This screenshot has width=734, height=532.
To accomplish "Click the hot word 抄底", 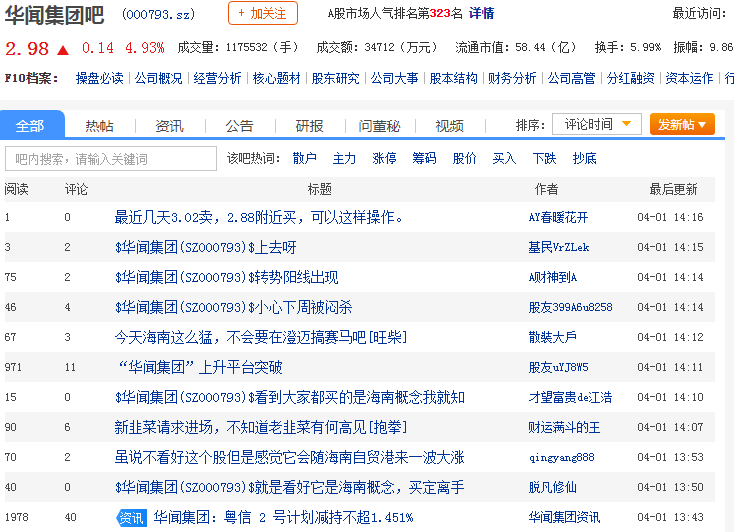I will pos(584,158).
